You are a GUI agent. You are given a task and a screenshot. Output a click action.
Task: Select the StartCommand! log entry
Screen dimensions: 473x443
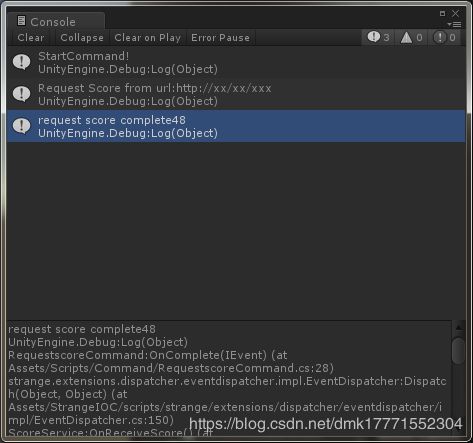pyautogui.click(x=236, y=62)
